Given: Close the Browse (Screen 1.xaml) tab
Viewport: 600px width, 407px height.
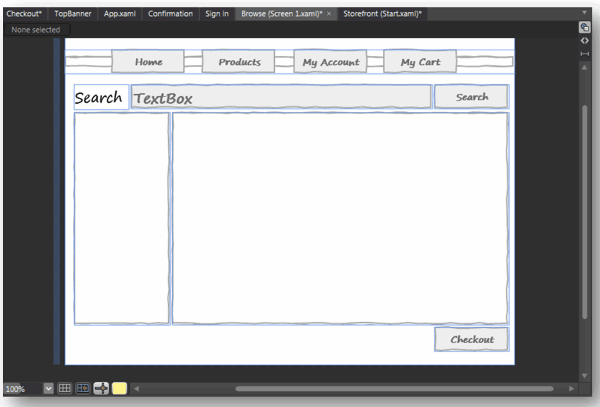Looking at the screenshot, I should pos(329,14).
